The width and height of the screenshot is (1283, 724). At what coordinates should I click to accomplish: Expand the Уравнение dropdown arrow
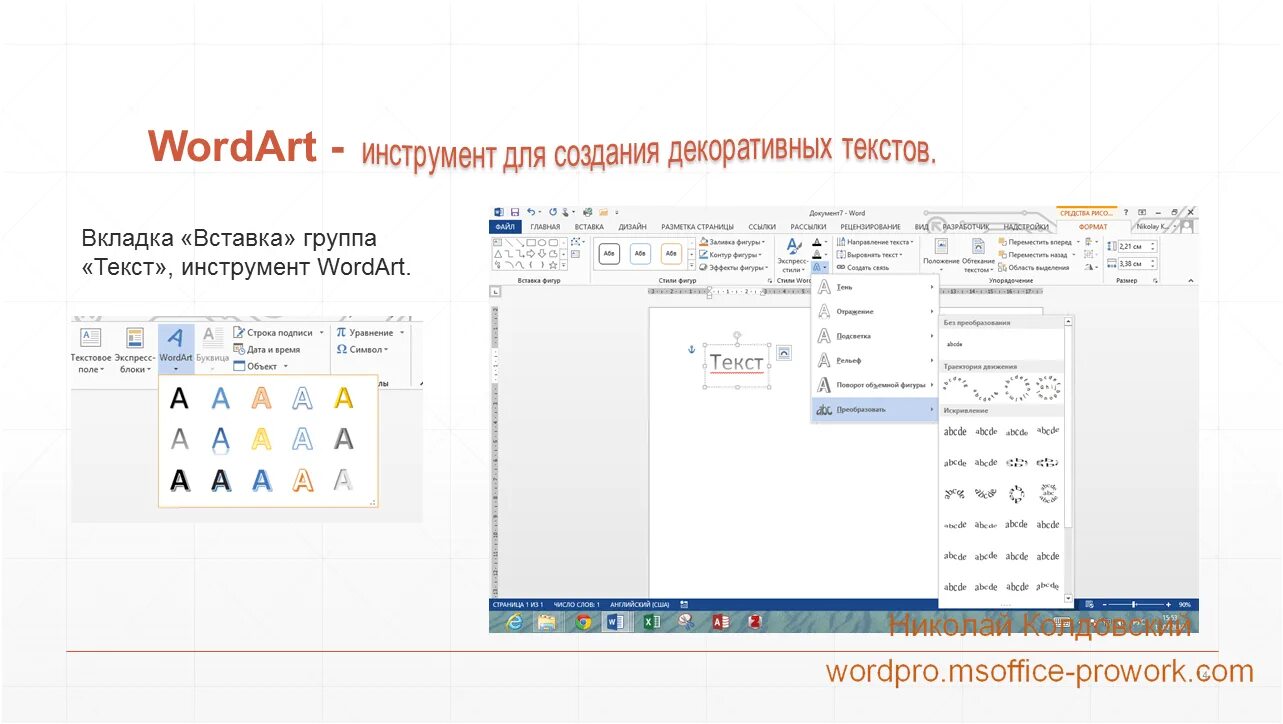(402, 333)
